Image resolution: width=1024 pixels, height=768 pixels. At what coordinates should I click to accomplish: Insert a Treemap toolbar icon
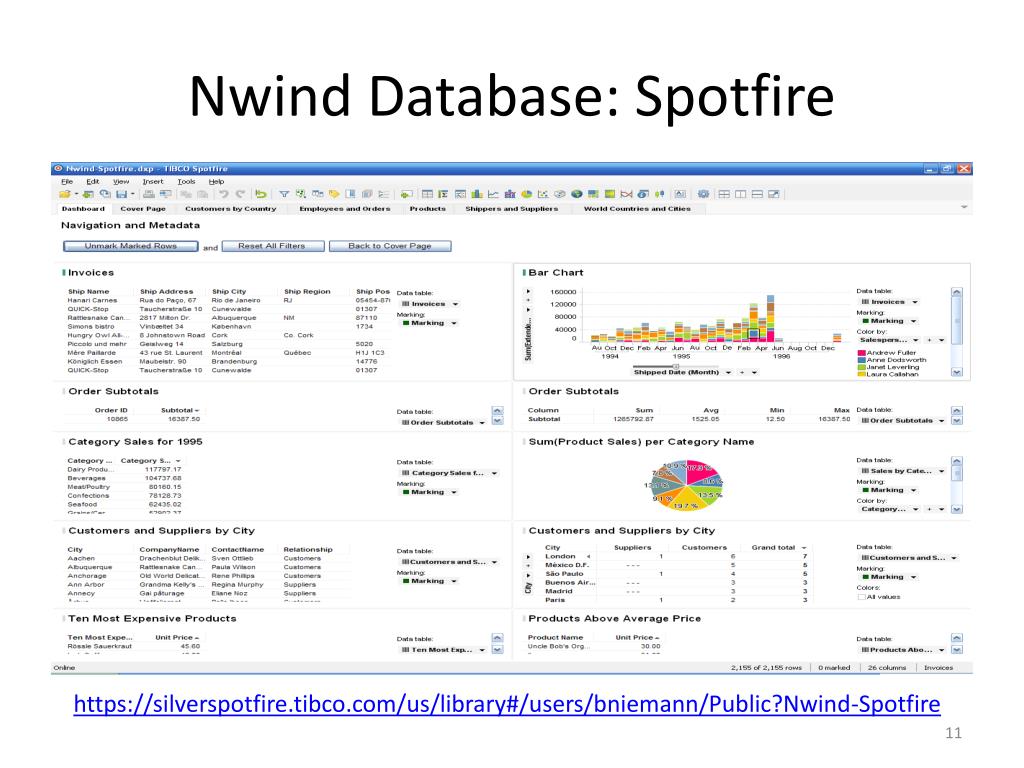593,194
